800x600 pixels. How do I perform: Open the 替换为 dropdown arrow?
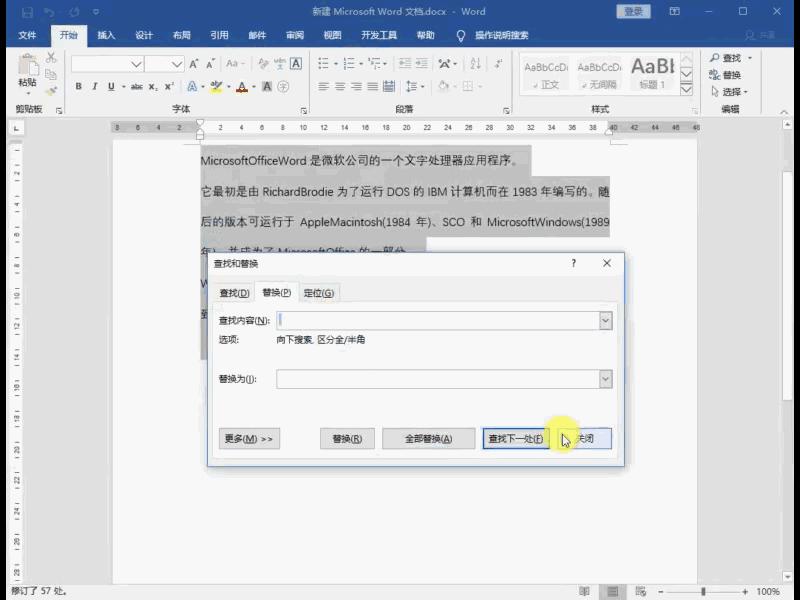(606, 379)
